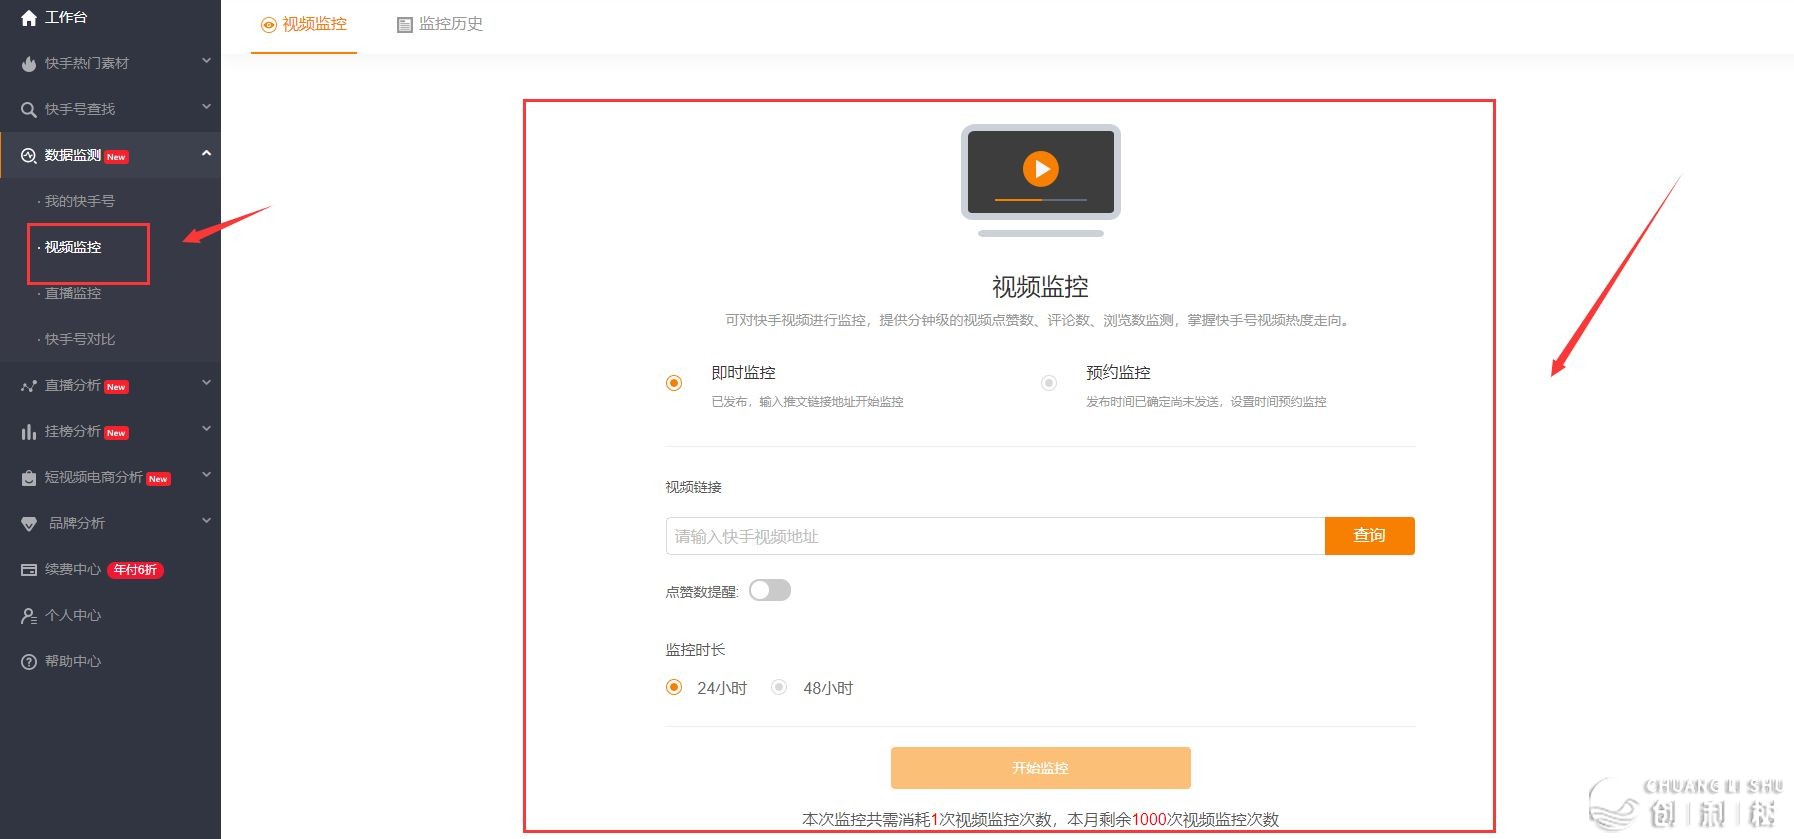Open 直播监控 submenu item
This screenshot has width=1794, height=839.
(73, 294)
